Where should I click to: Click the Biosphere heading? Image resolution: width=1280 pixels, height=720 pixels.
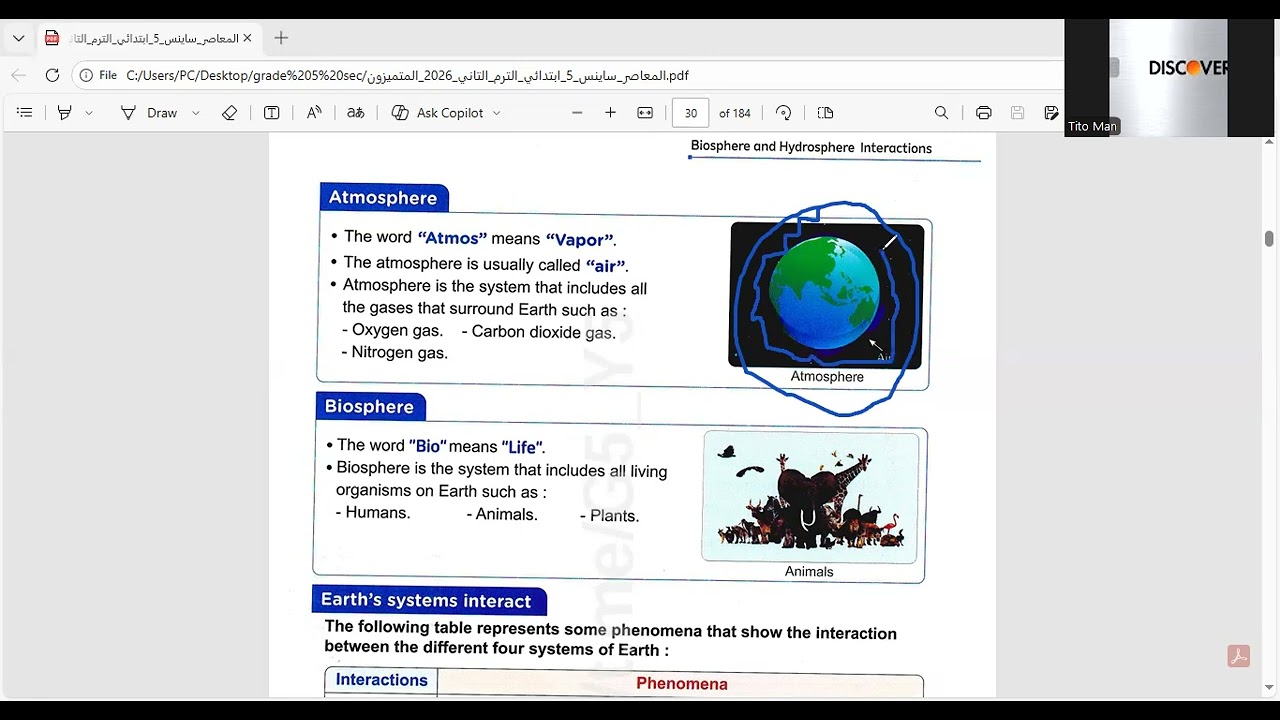point(369,406)
